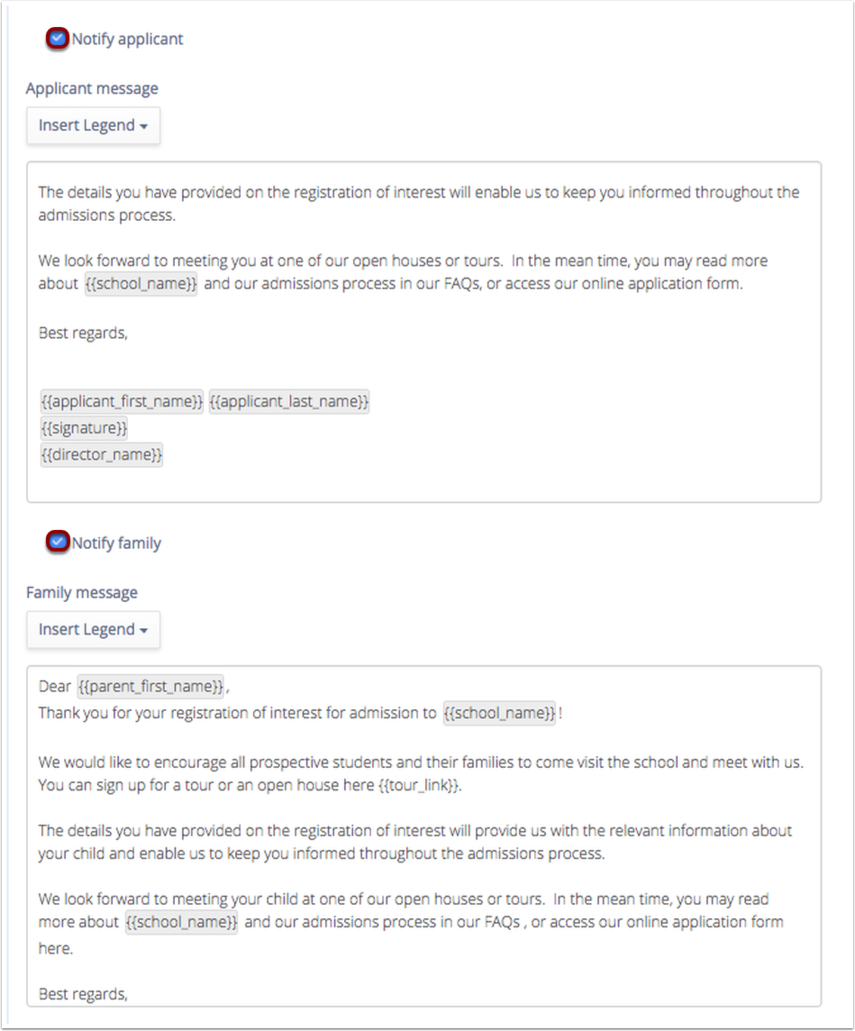855x1031 pixels.
Task: Uncheck the Notify applicant checkbox
Action: click(57, 38)
